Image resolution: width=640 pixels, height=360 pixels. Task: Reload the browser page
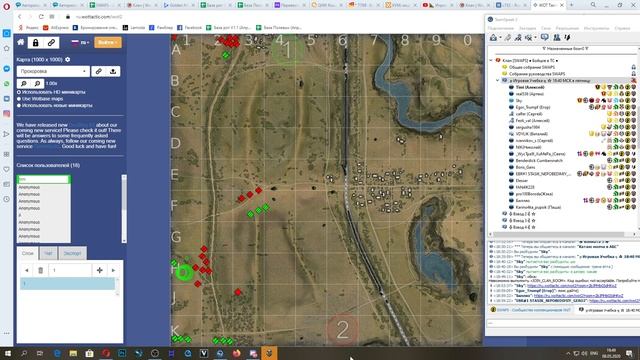click(x=41, y=17)
